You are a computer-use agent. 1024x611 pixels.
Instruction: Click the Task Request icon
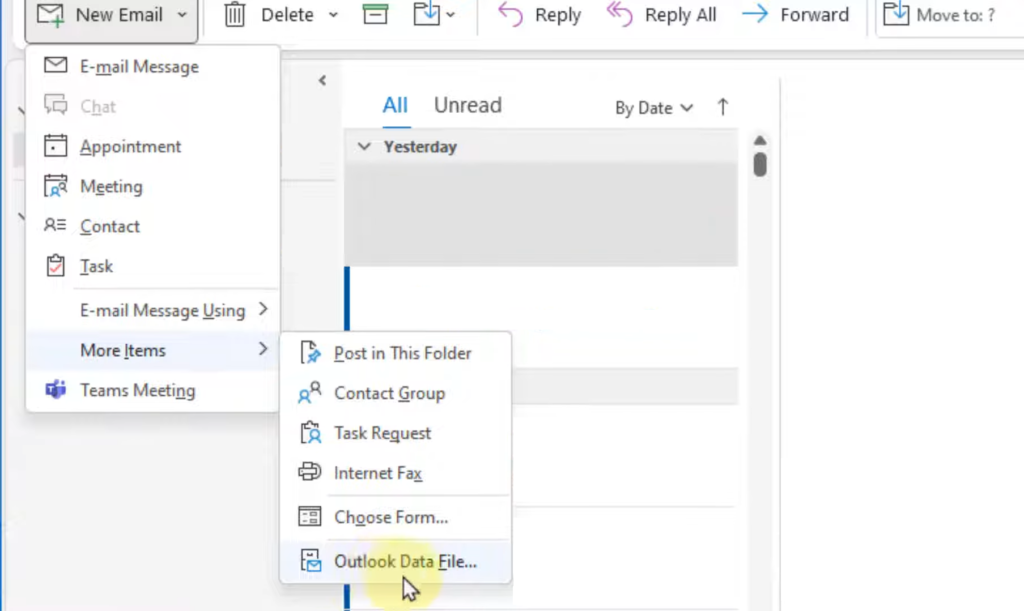pos(310,432)
